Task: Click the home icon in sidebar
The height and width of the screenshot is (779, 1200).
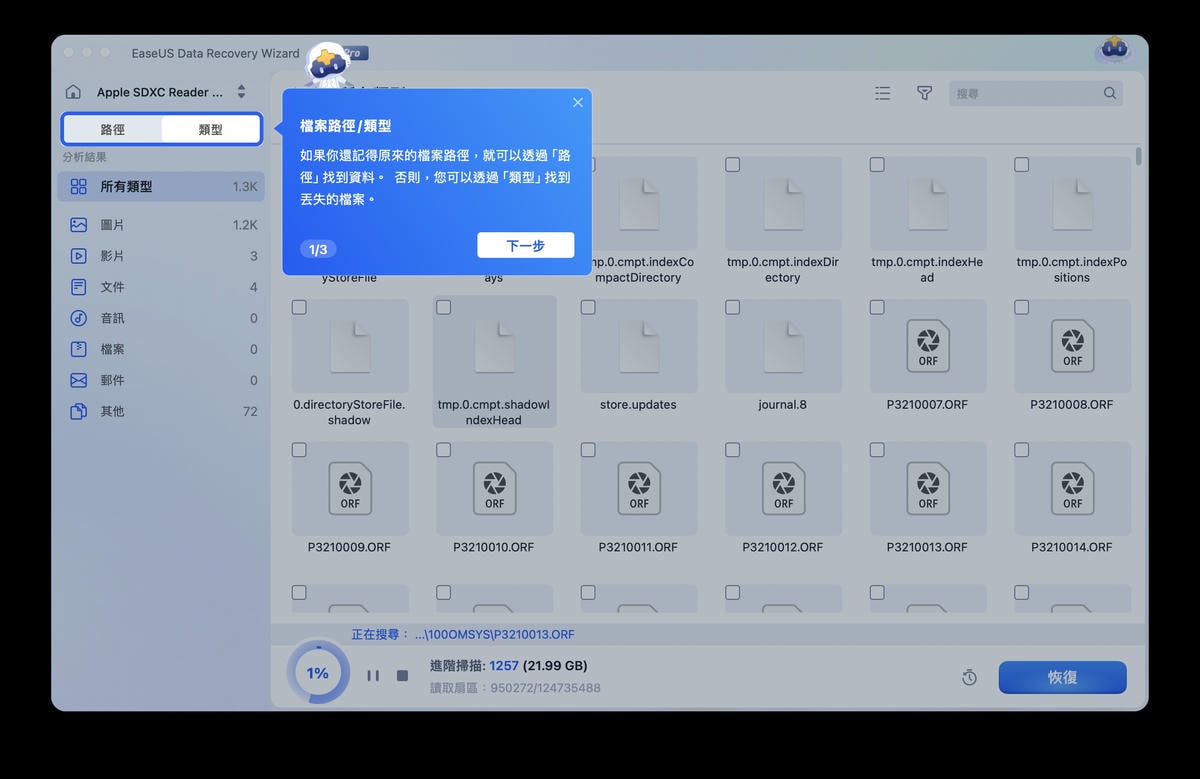Action: 73,92
